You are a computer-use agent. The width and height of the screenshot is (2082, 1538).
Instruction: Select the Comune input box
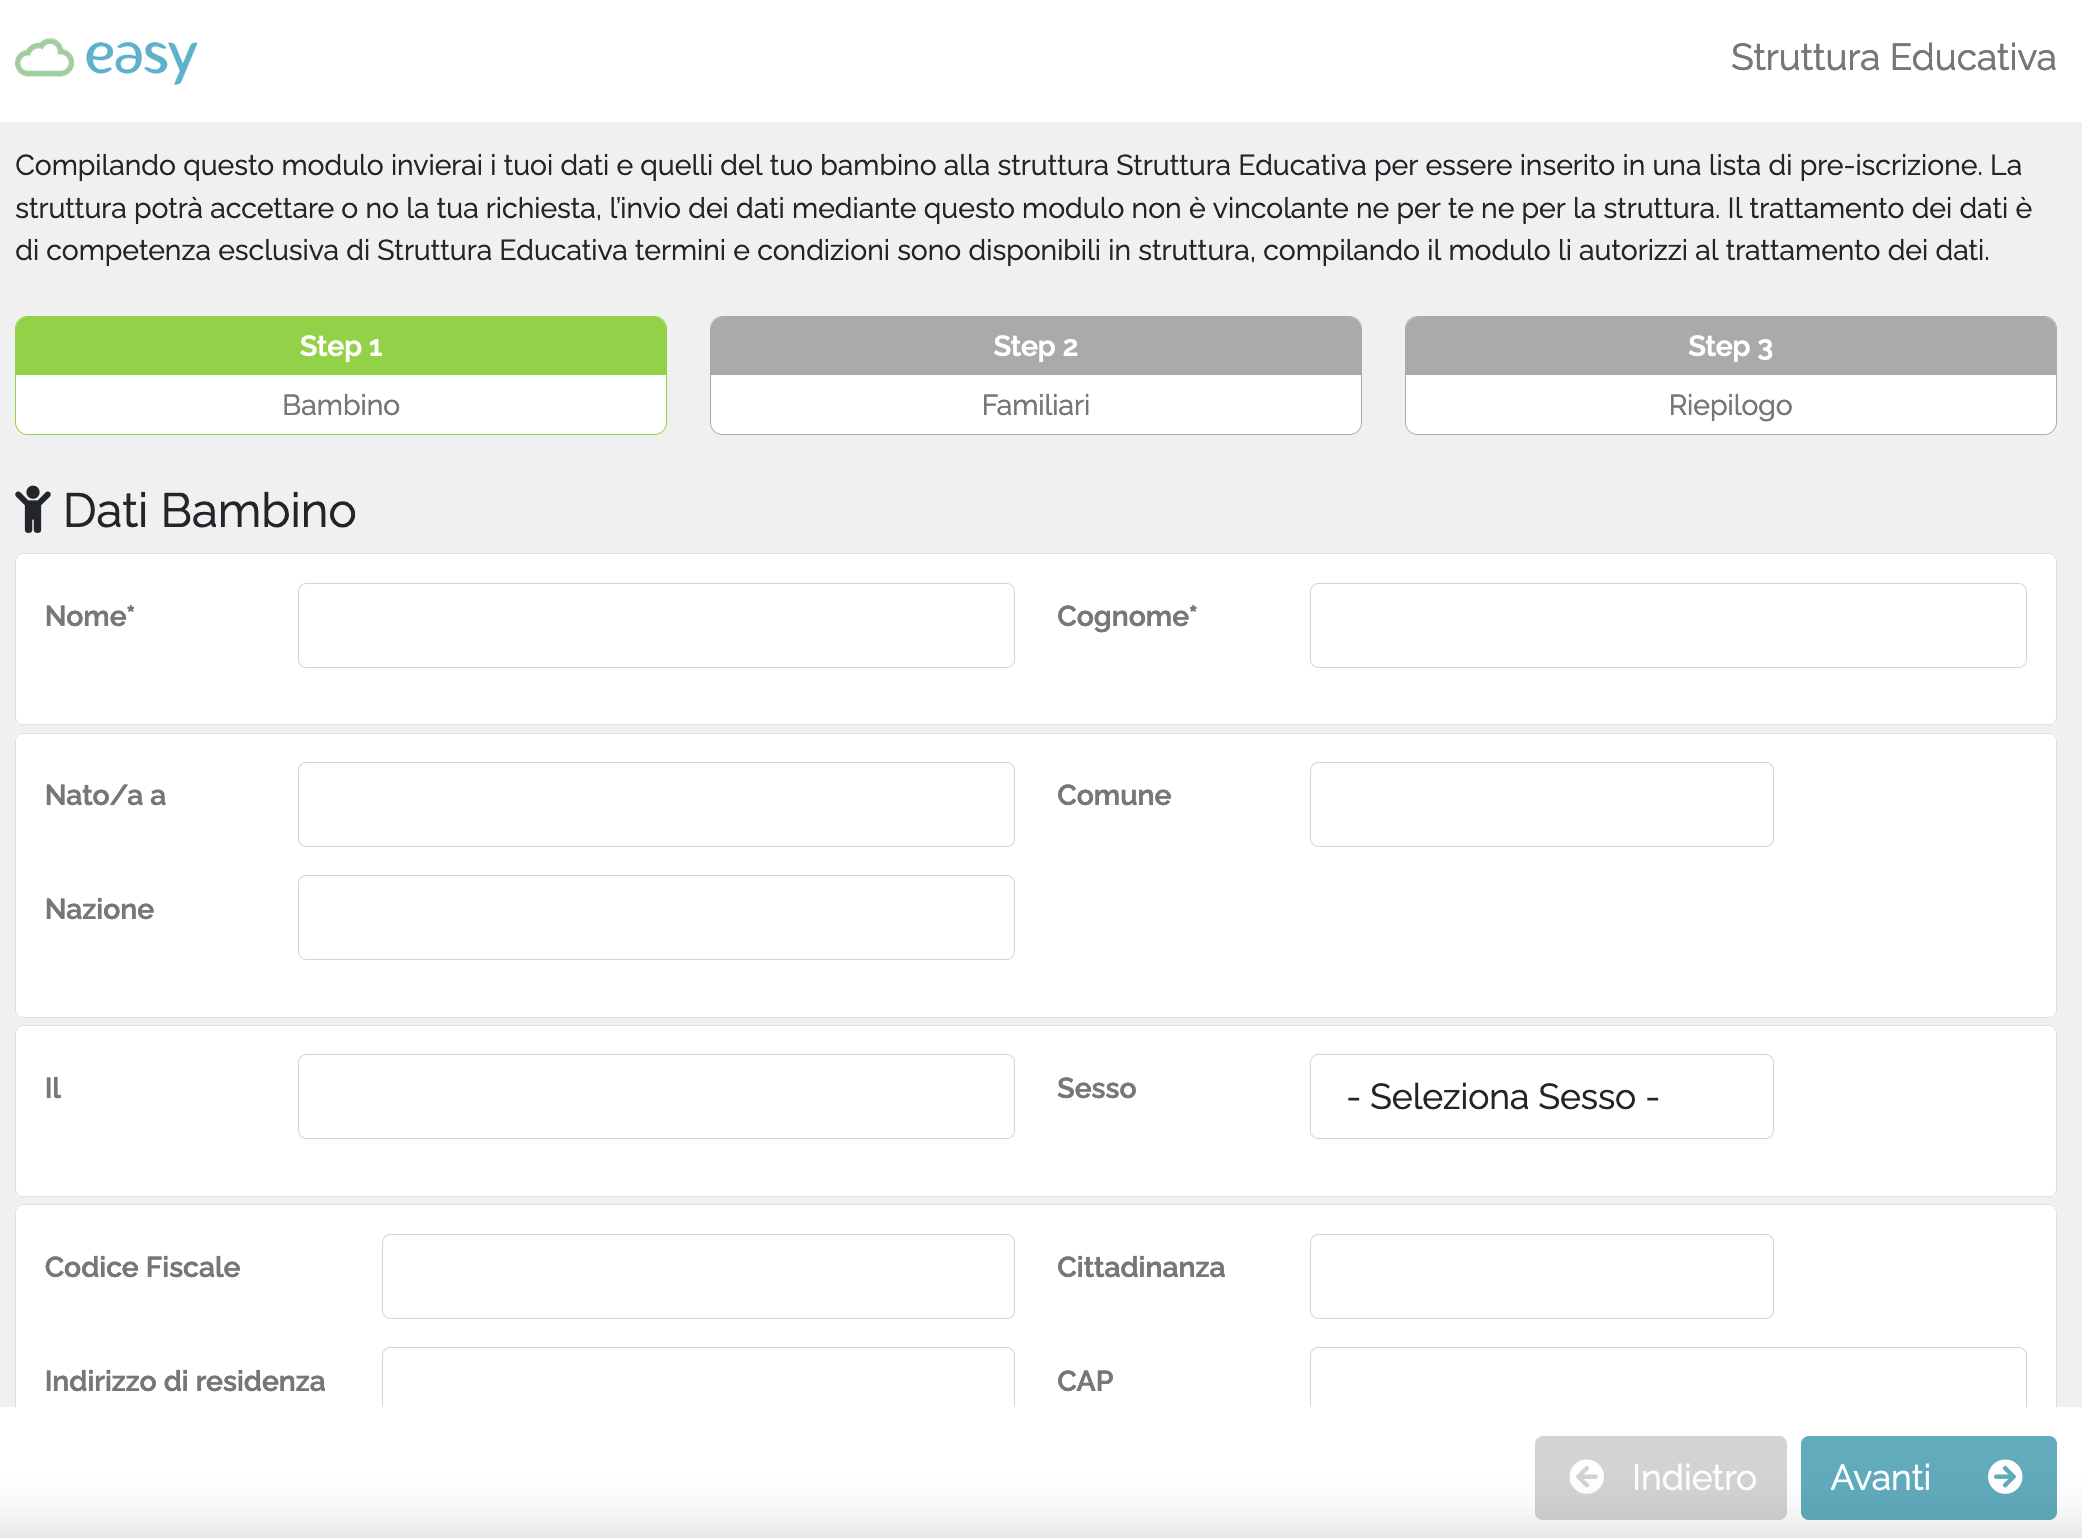[1540, 804]
